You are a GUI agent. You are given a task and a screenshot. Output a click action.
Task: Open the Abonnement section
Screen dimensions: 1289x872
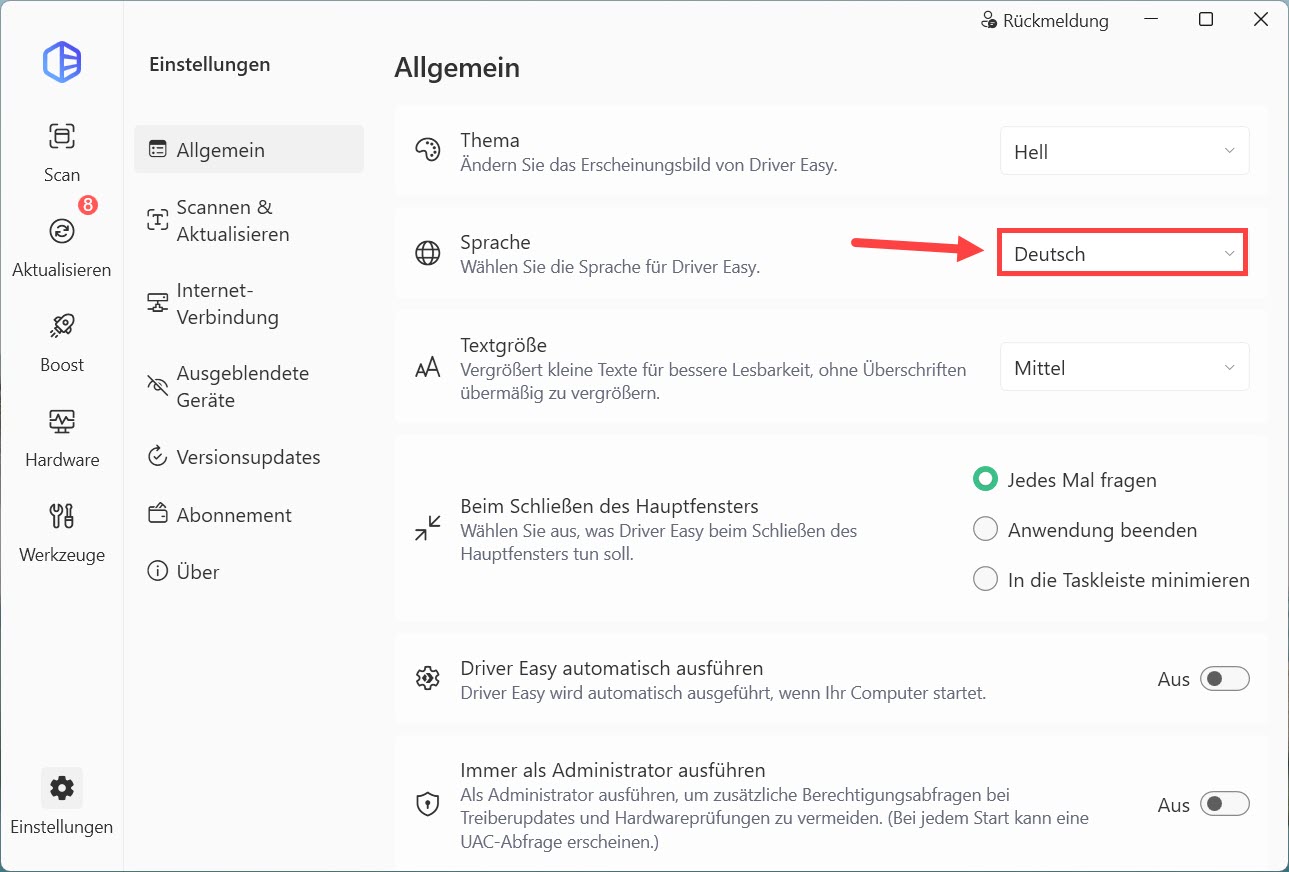(x=249, y=515)
